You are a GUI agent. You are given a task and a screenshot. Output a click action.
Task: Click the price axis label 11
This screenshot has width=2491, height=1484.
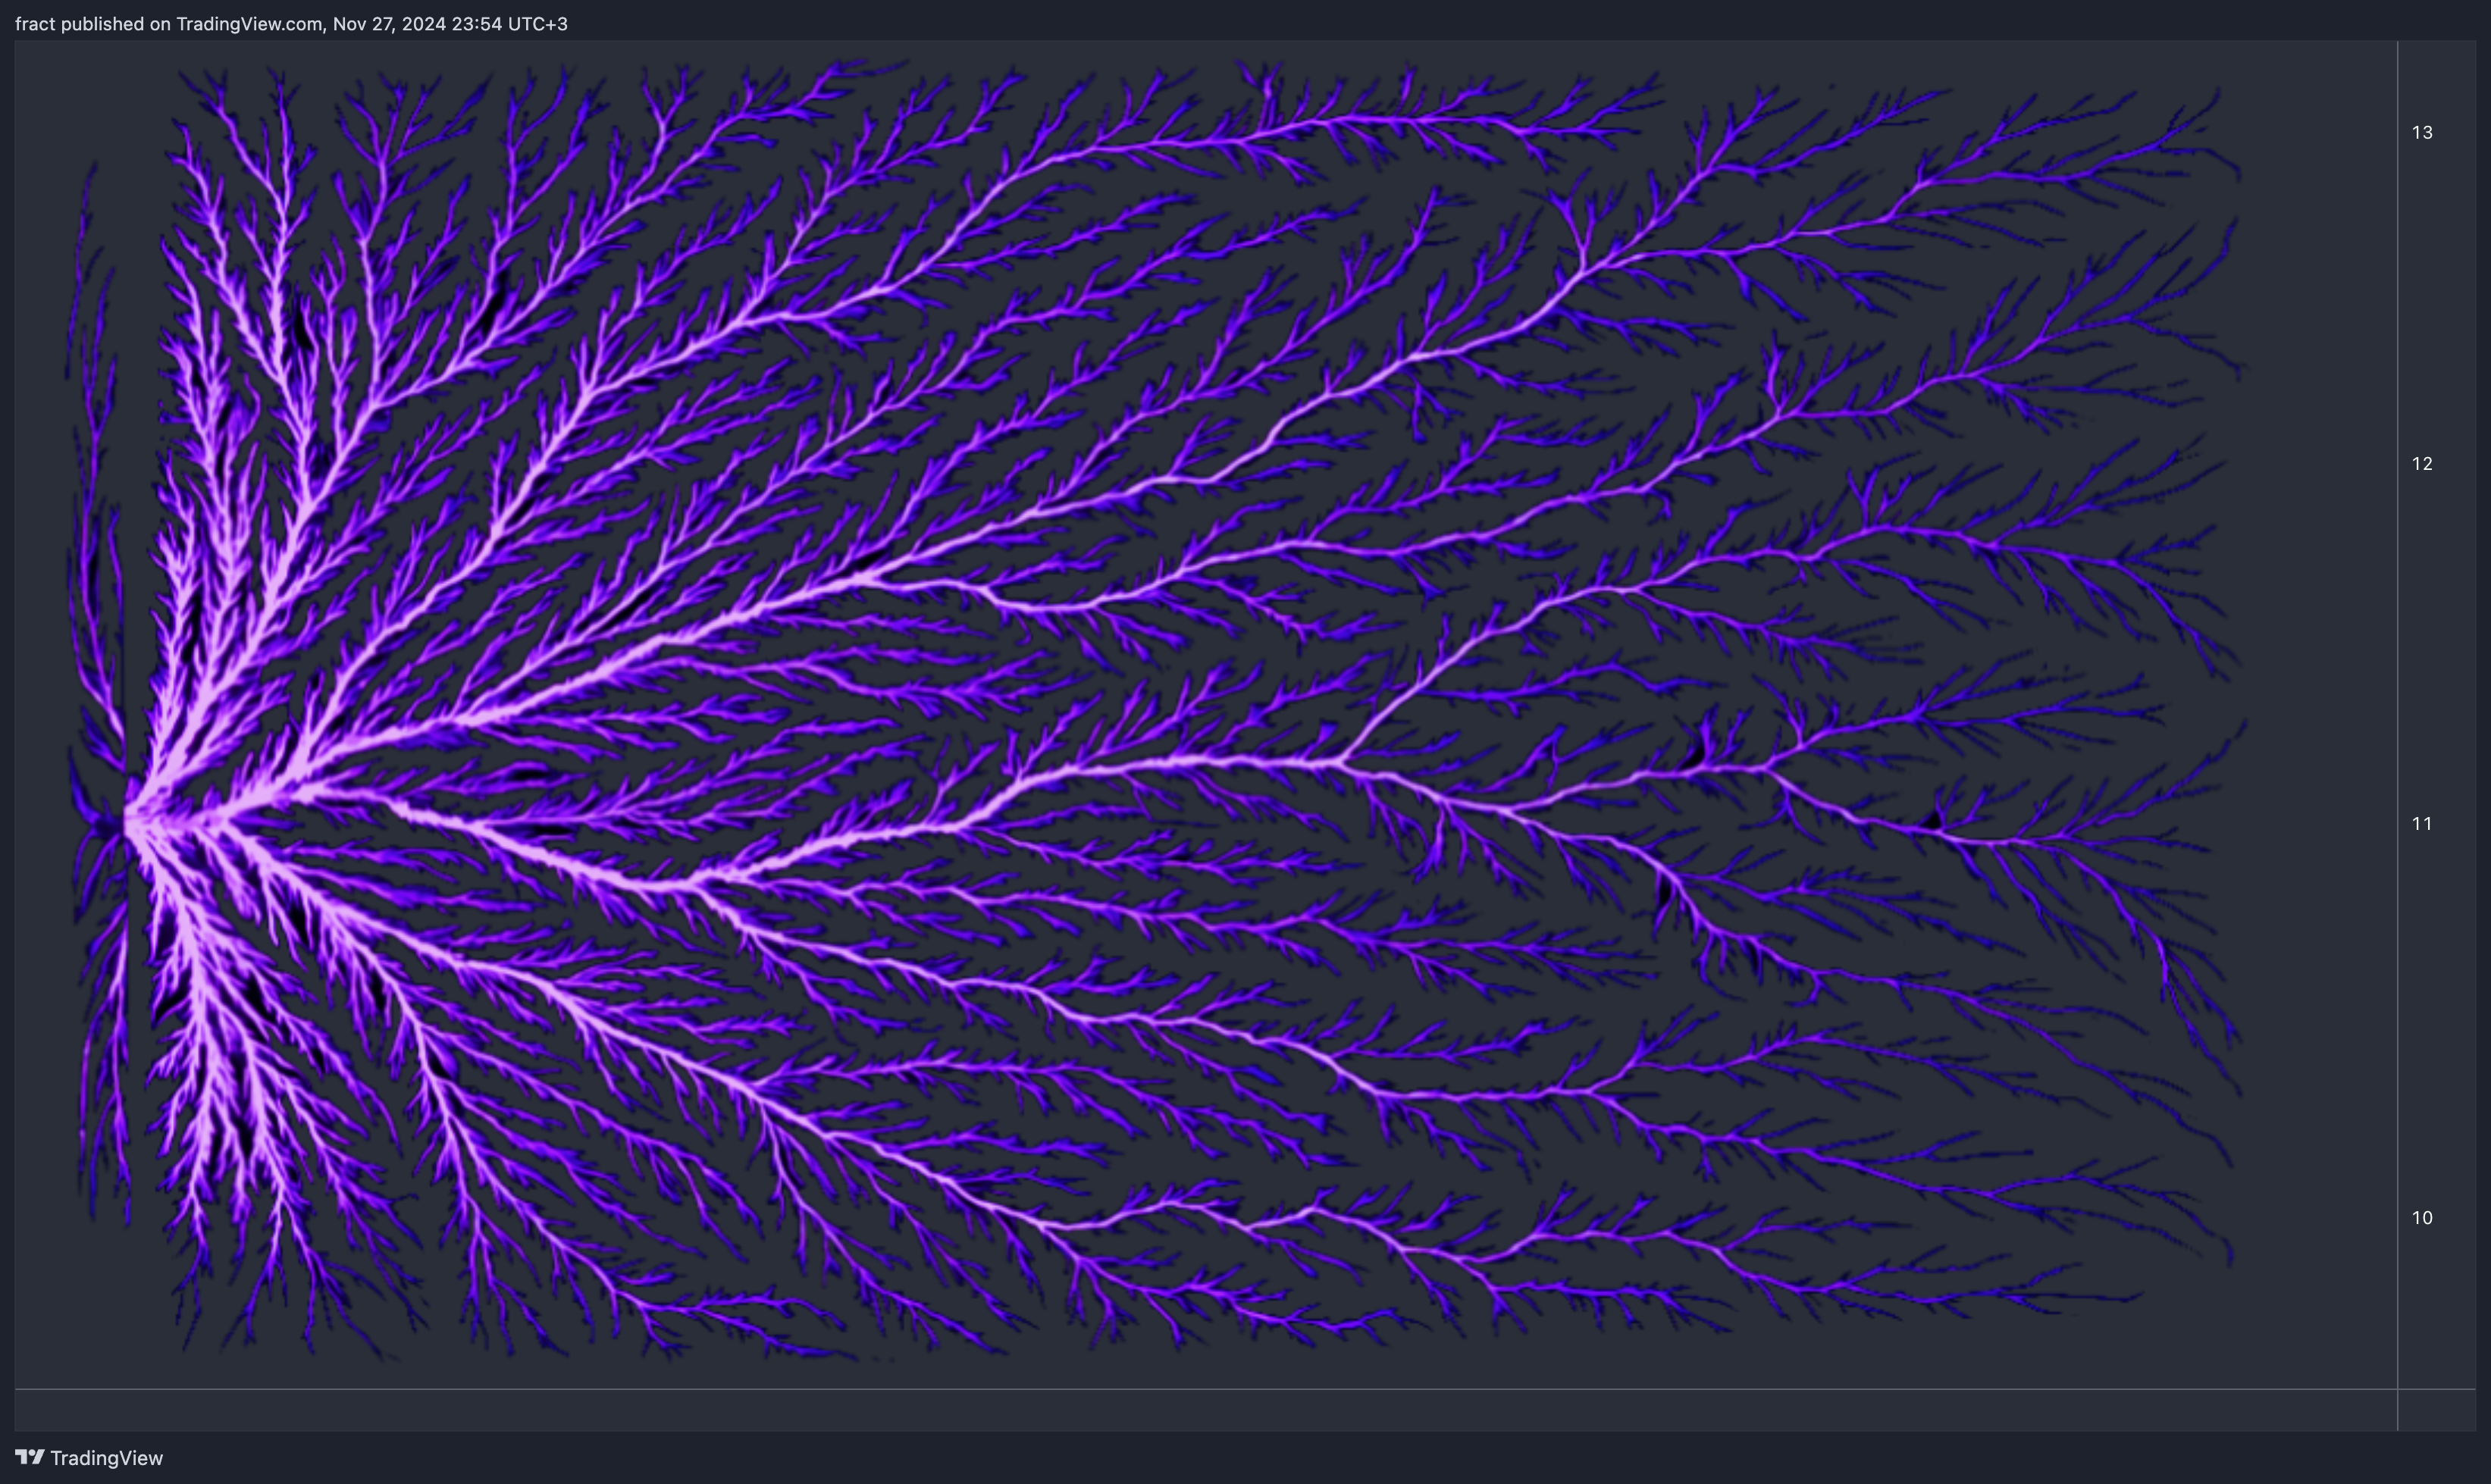click(2421, 823)
